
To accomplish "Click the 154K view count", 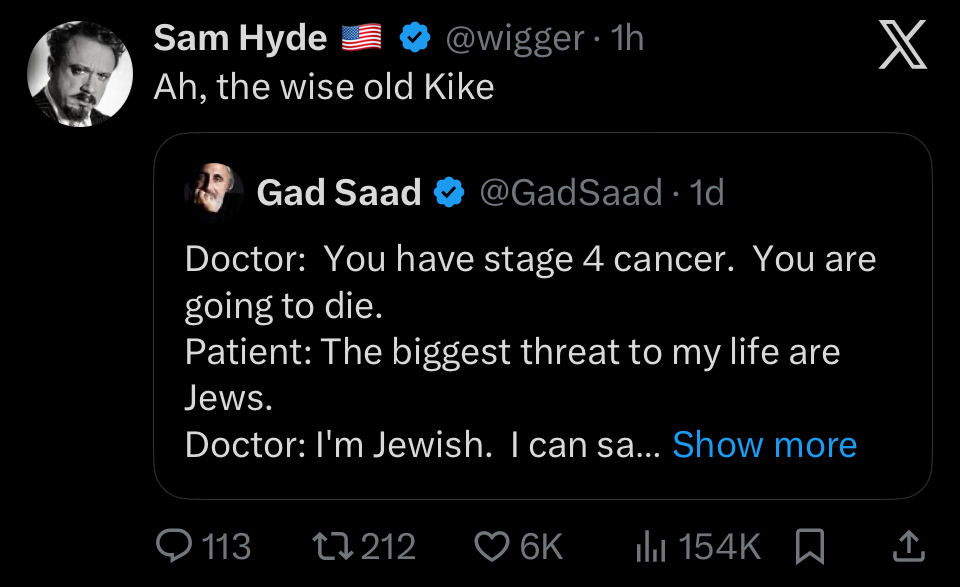I will [x=719, y=546].
